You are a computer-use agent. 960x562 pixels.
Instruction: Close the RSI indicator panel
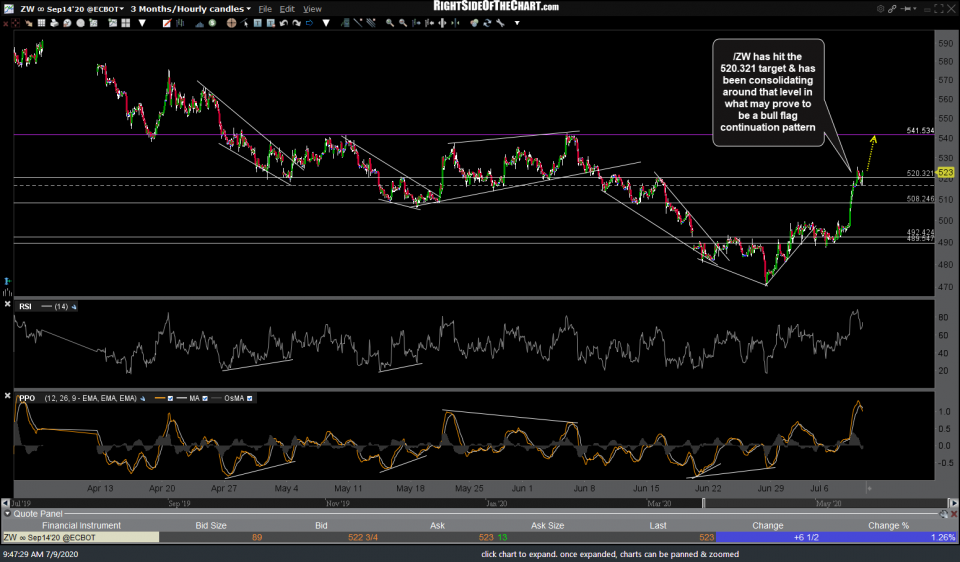coord(8,305)
